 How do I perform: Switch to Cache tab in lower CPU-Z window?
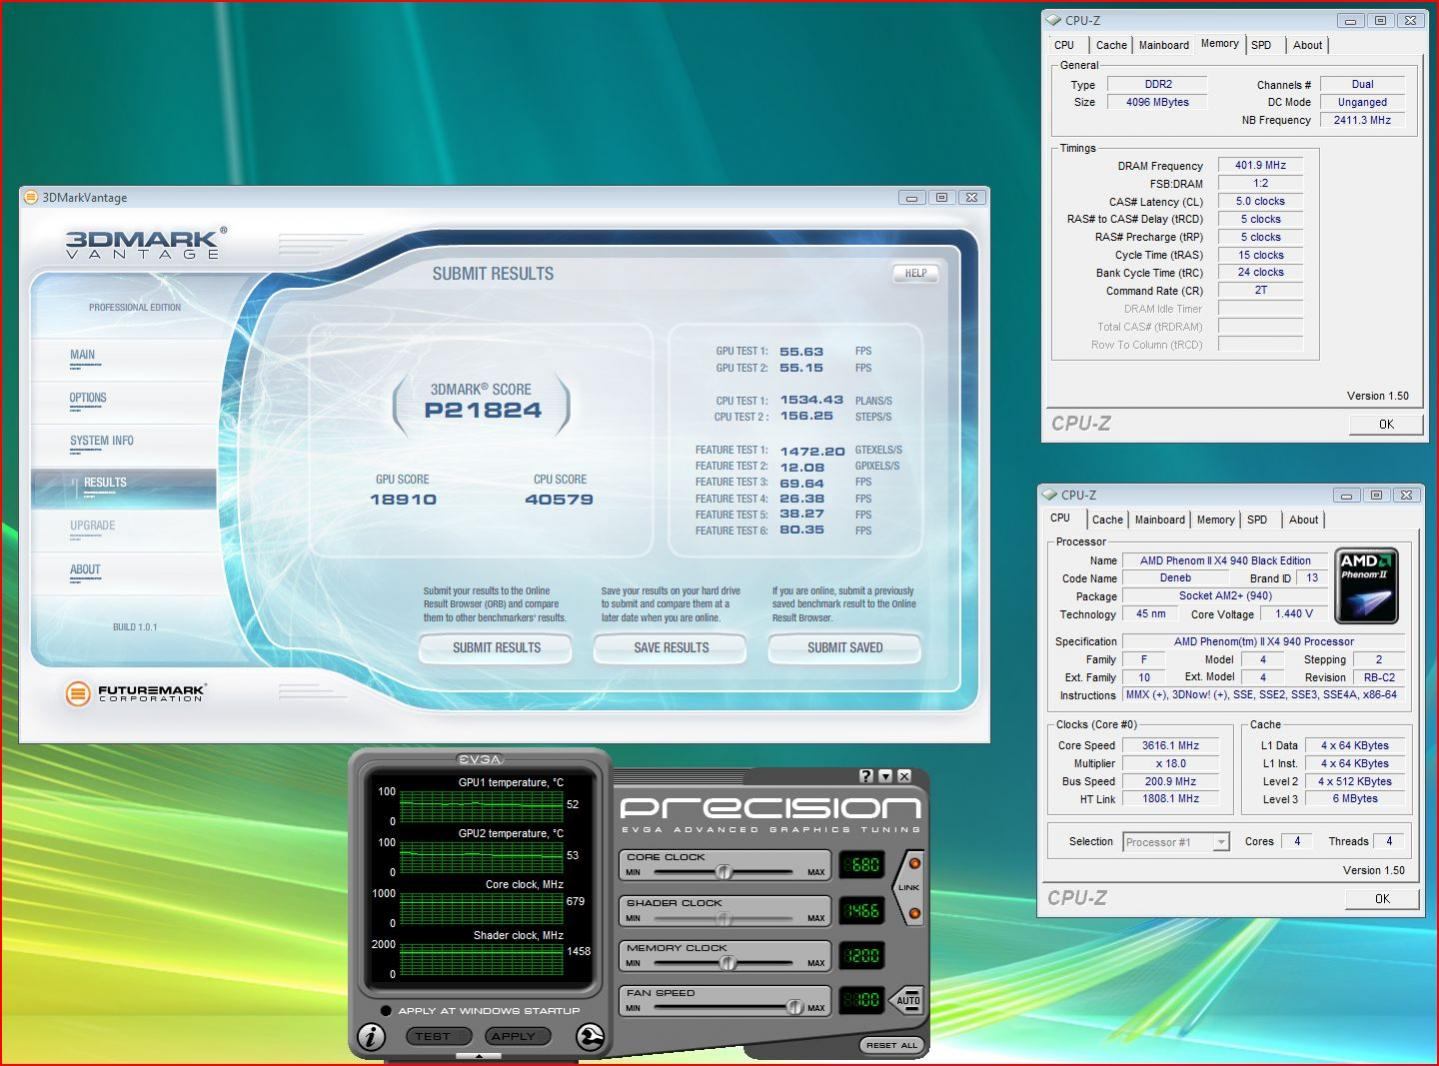tap(1107, 520)
